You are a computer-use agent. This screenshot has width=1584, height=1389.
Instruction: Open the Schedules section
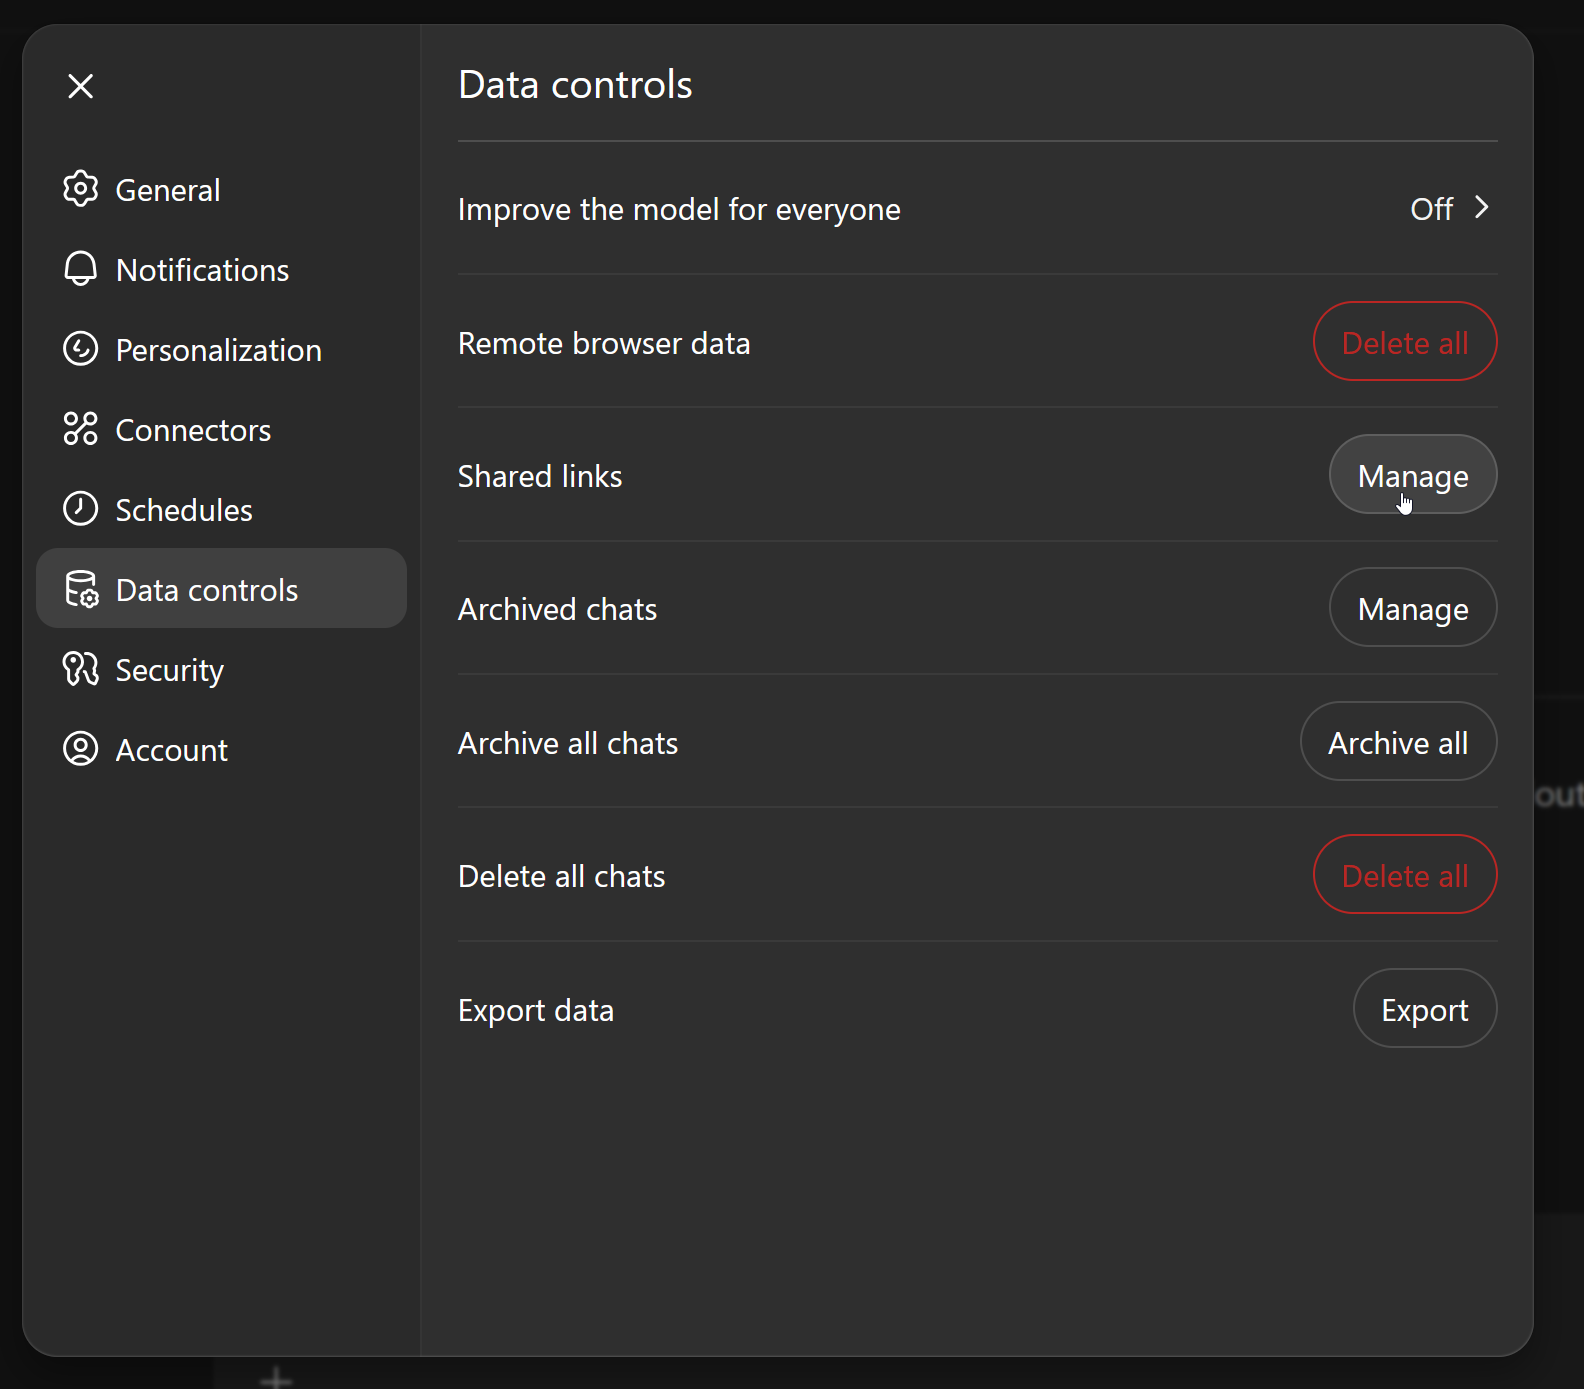(x=221, y=510)
